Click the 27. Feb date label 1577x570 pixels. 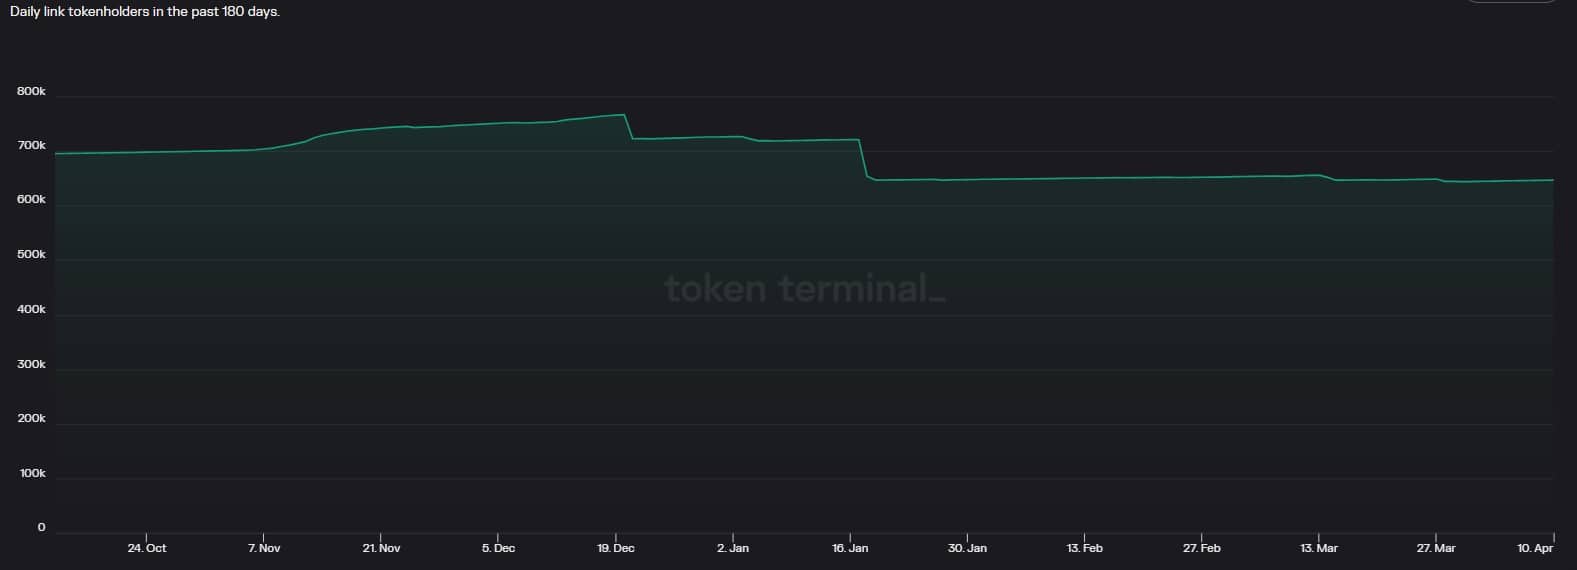click(1201, 549)
